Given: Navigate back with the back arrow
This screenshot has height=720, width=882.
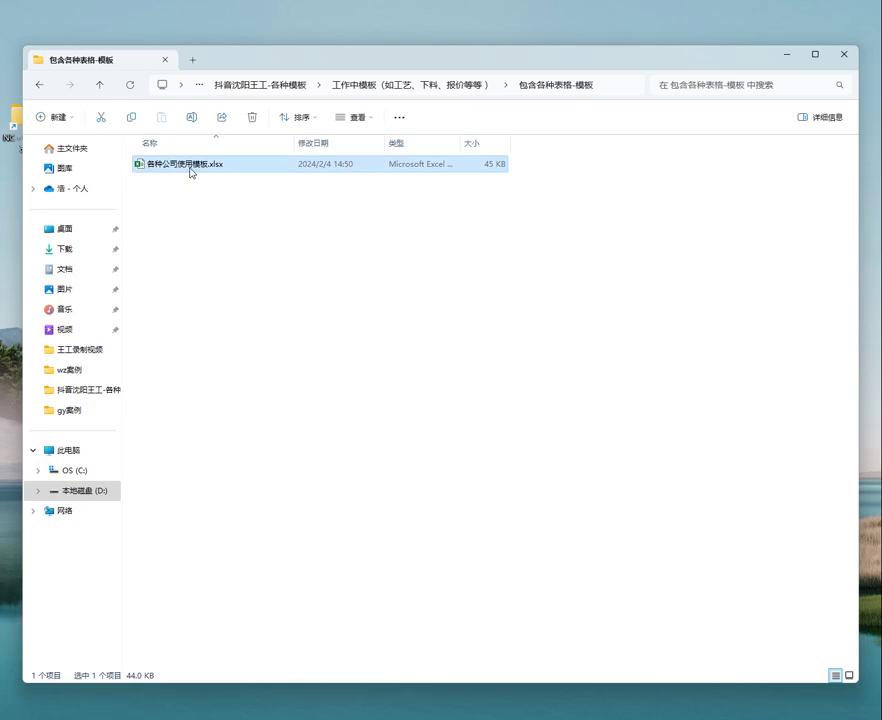Looking at the screenshot, I should (x=40, y=85).
